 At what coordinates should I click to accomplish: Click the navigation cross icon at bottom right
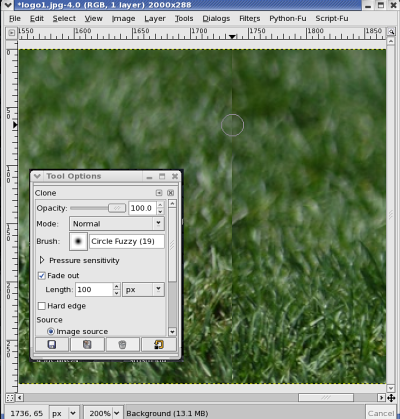pos(391,398)
